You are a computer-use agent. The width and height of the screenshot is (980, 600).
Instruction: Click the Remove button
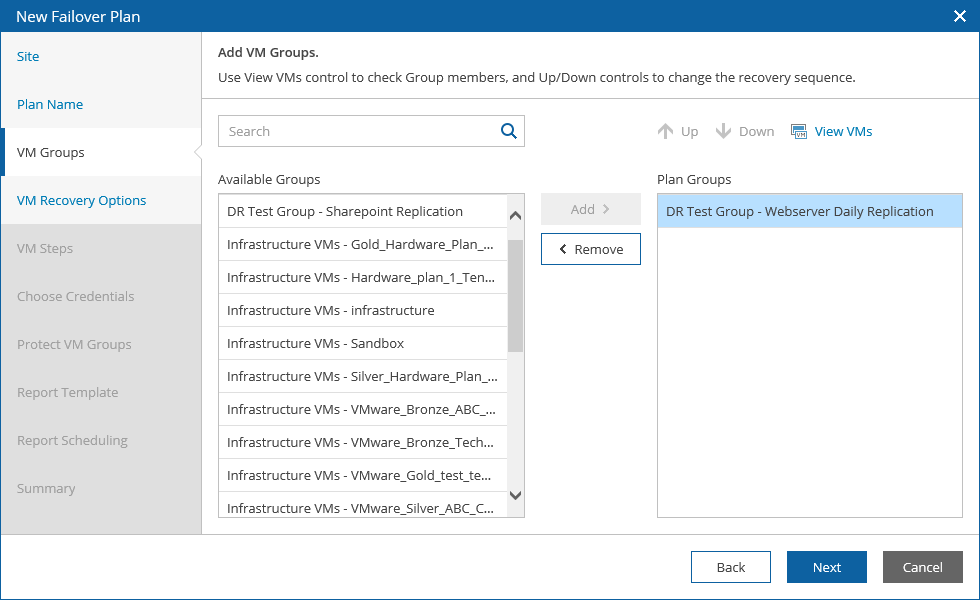tap(590, 248)
